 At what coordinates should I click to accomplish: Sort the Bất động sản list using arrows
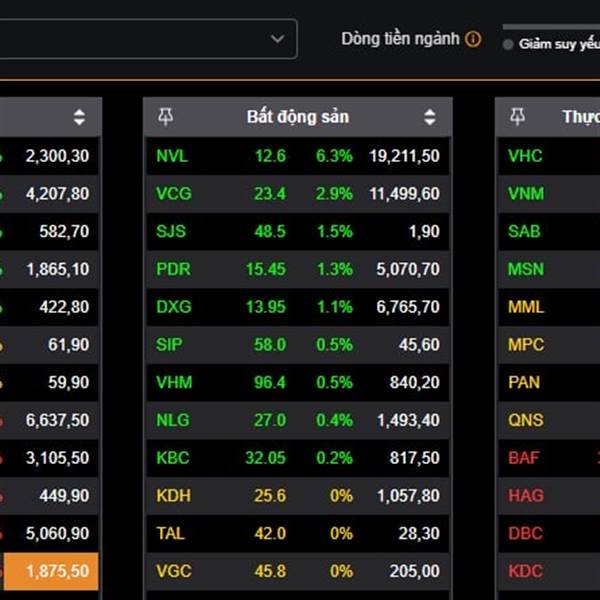(x=430, y=117)
